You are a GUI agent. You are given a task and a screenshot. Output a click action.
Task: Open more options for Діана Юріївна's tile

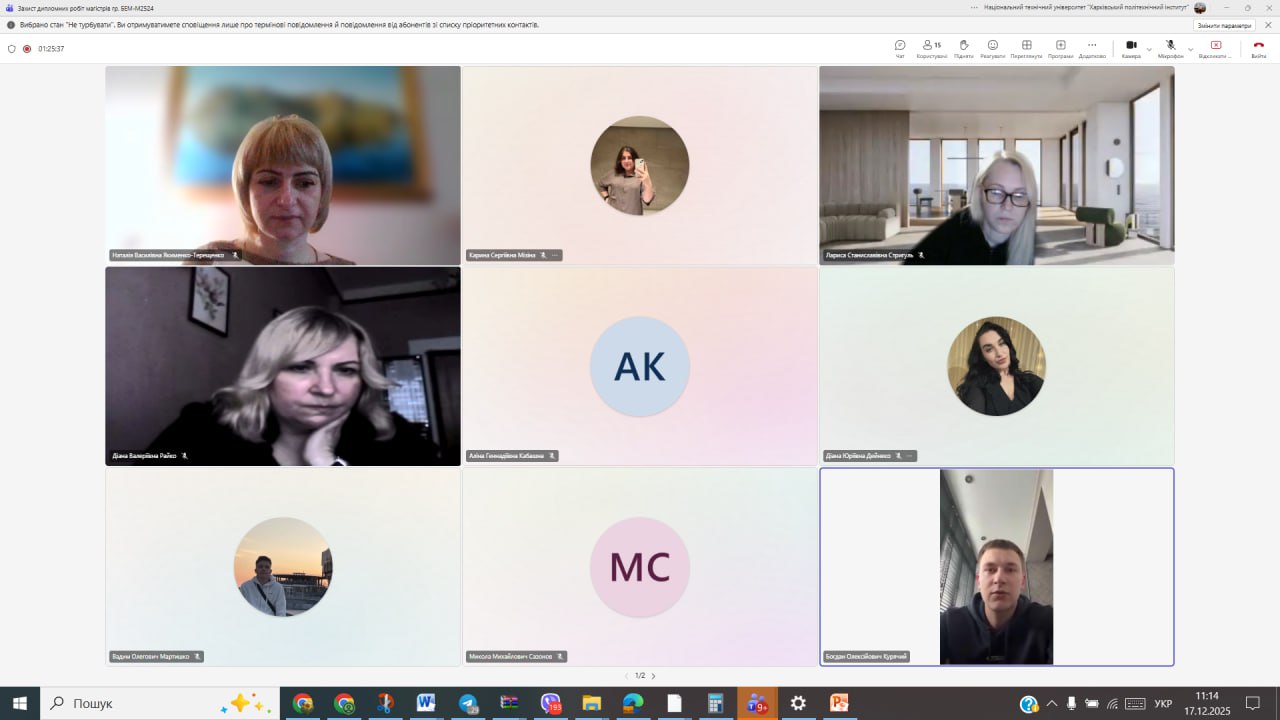(909, 456)
